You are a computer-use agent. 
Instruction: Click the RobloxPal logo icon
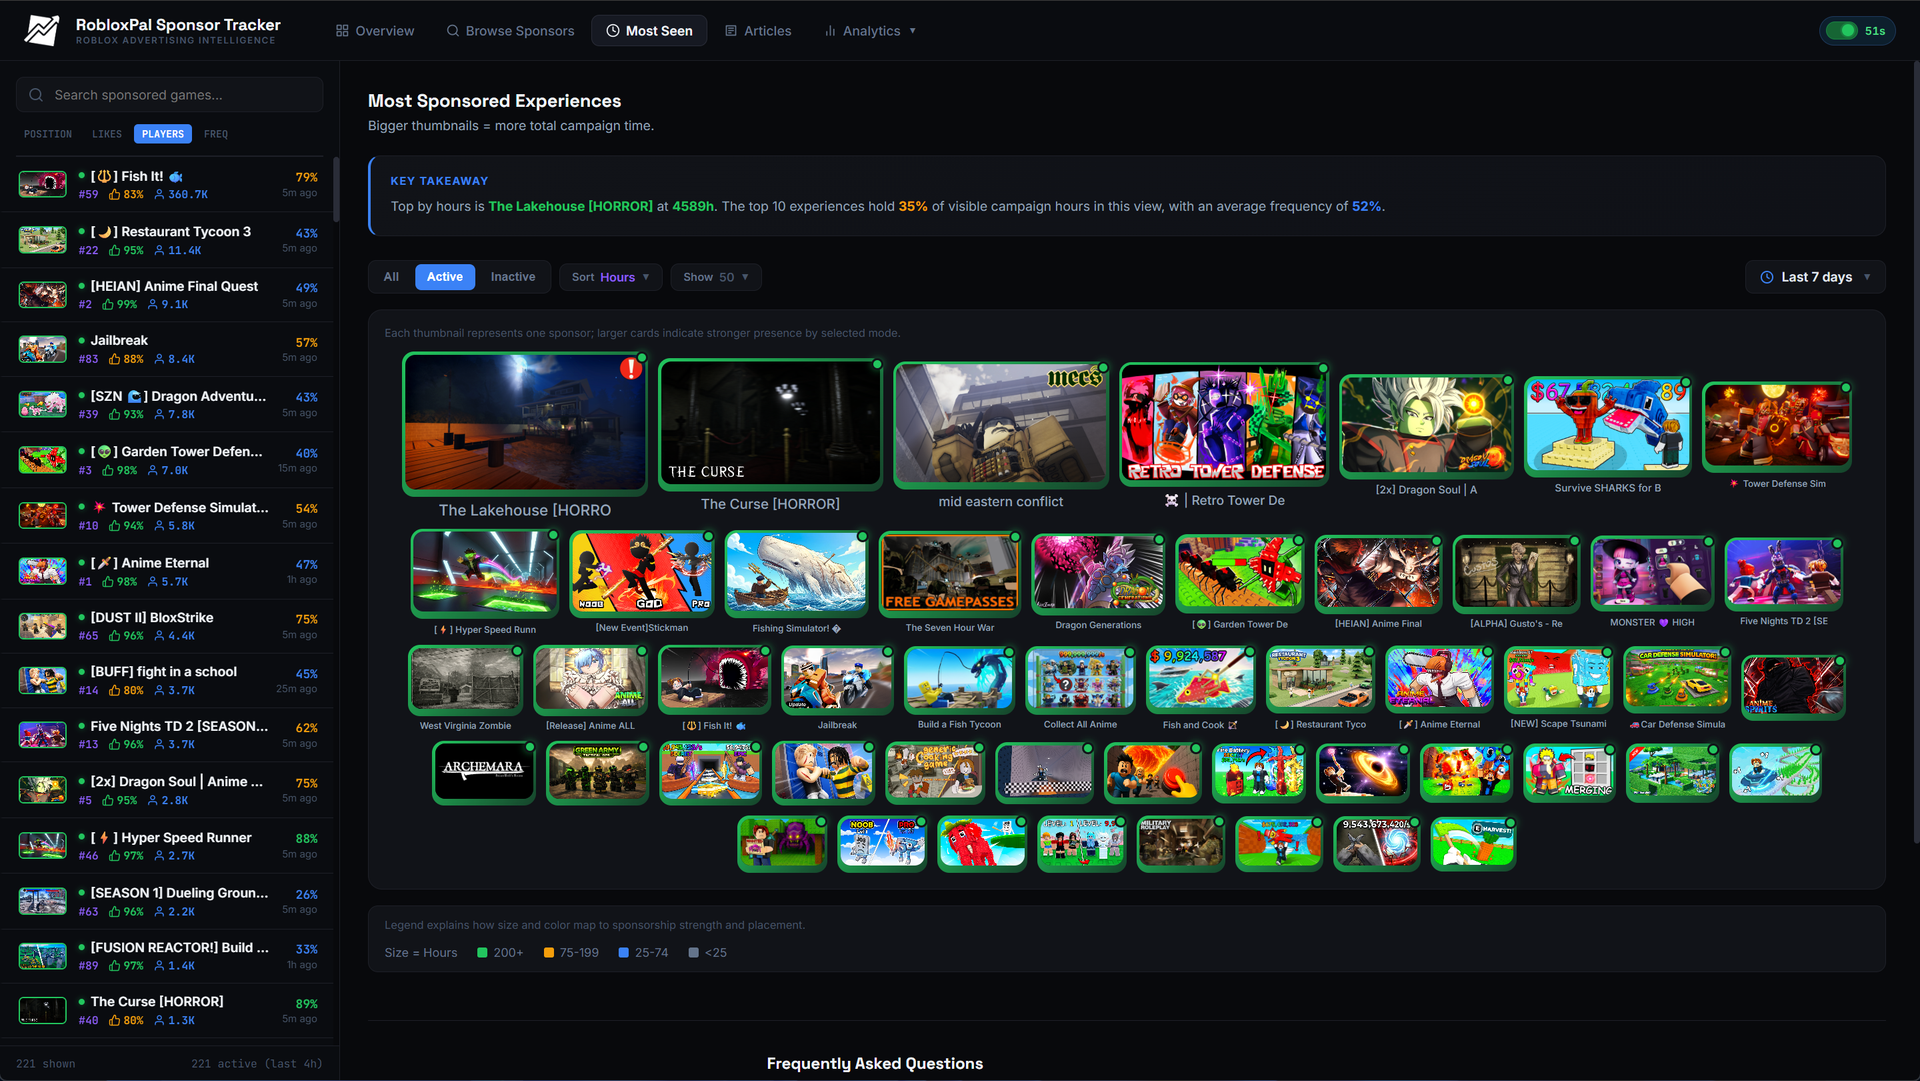[x=42, y=31]
